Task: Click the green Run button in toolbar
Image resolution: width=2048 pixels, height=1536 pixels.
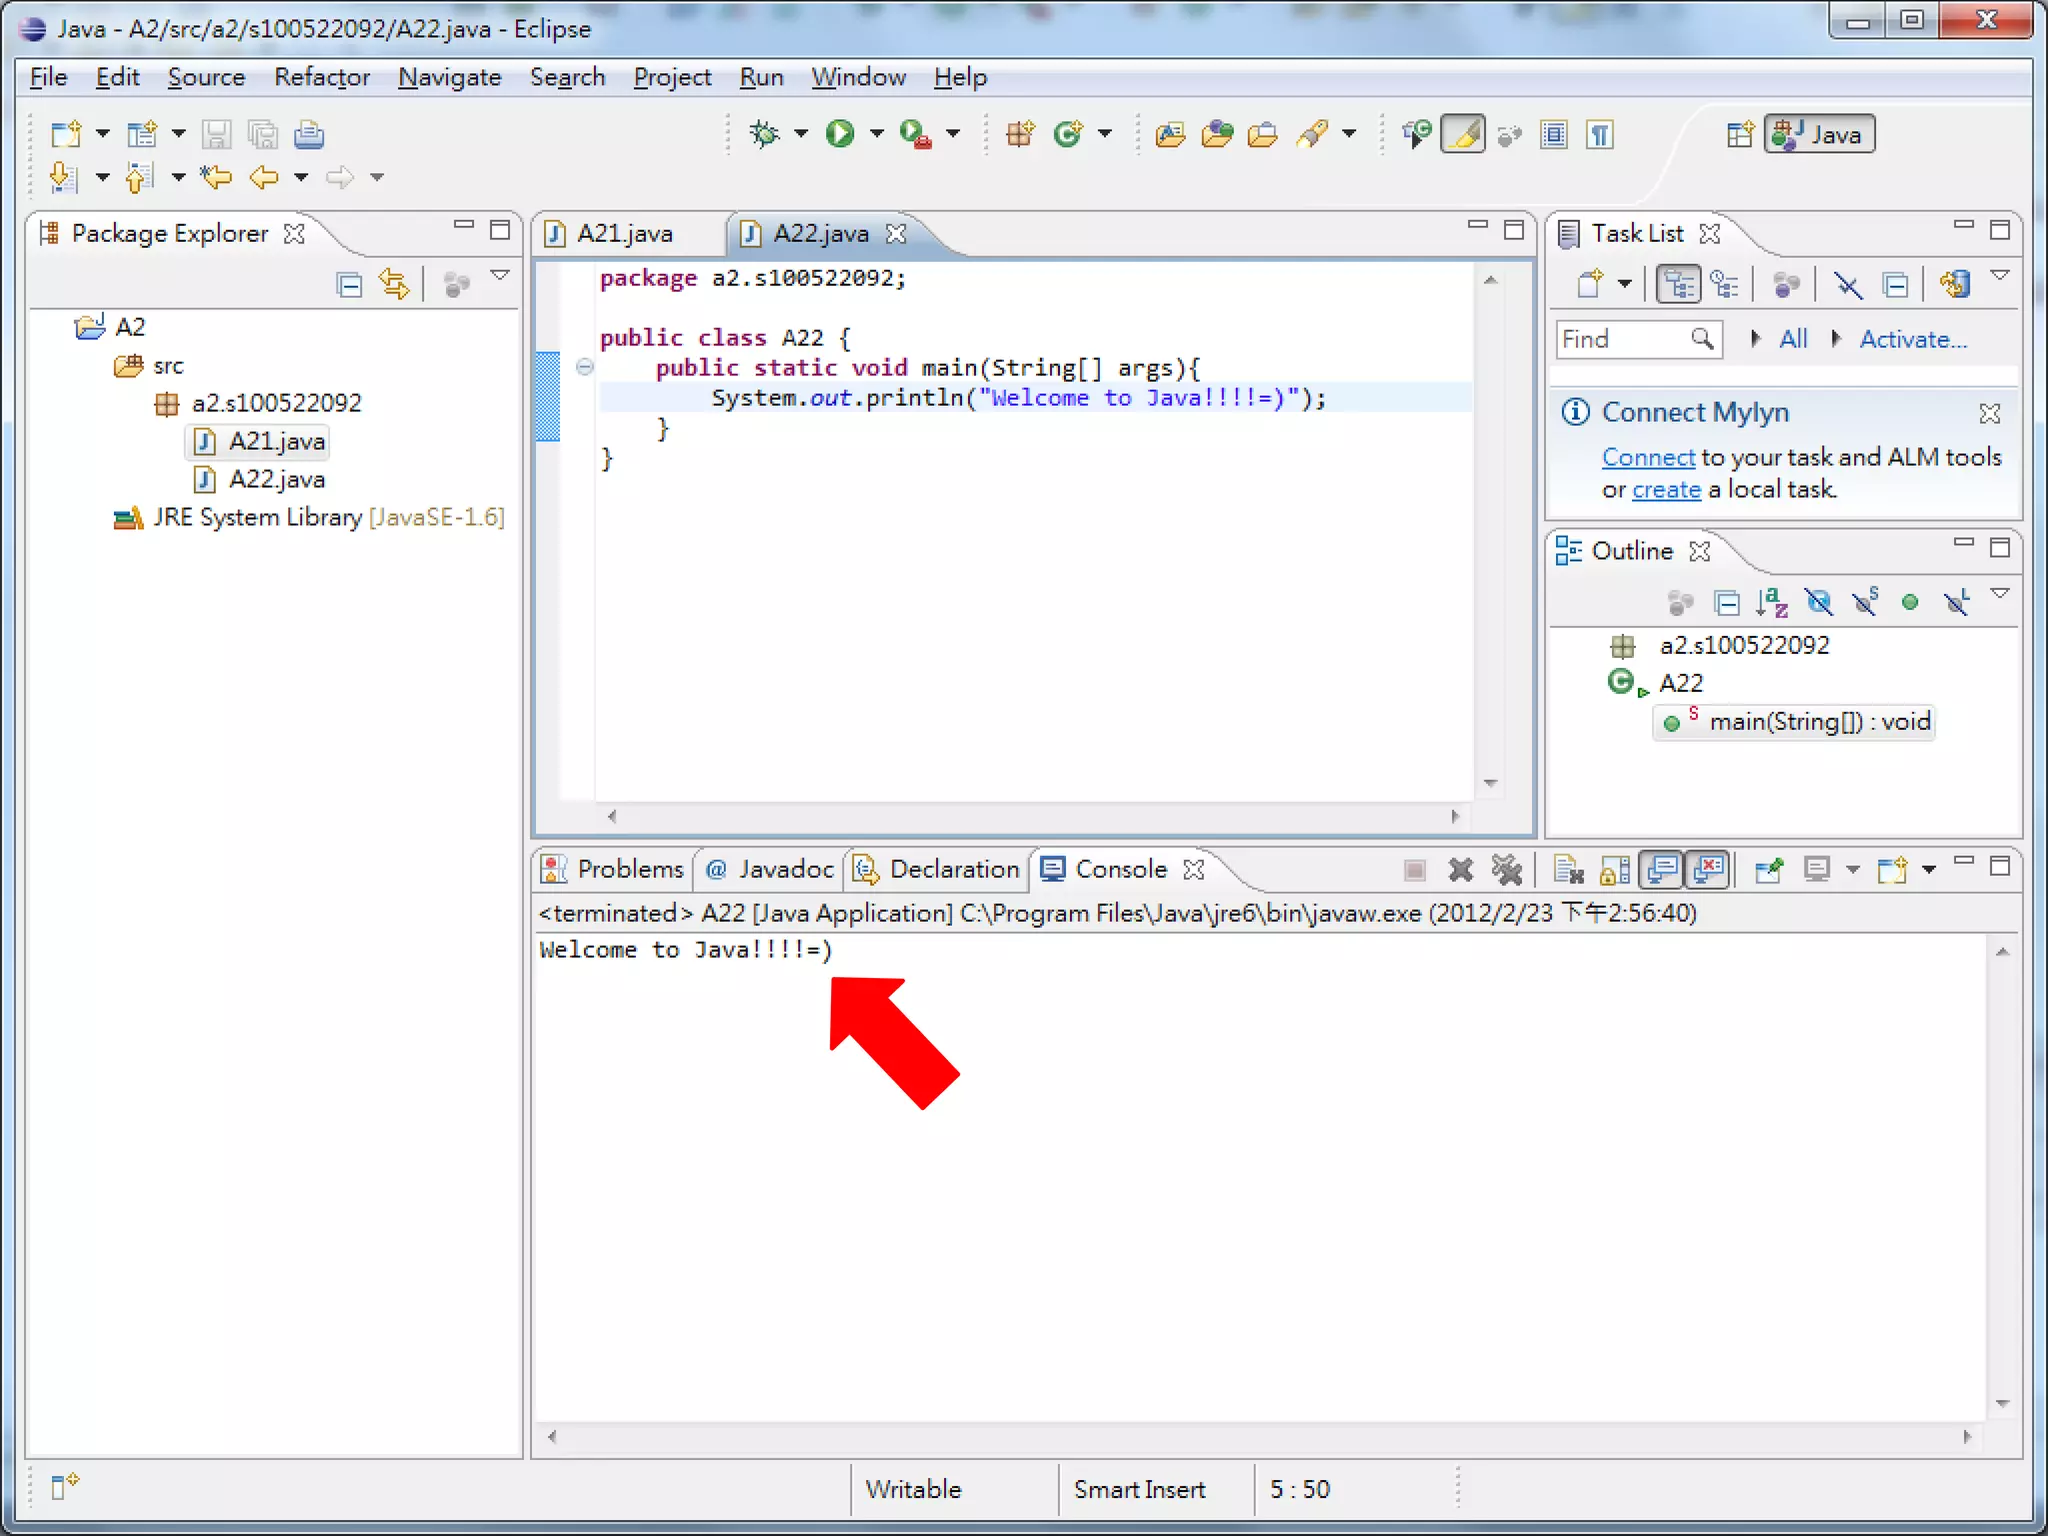Action: click(840, 133)
